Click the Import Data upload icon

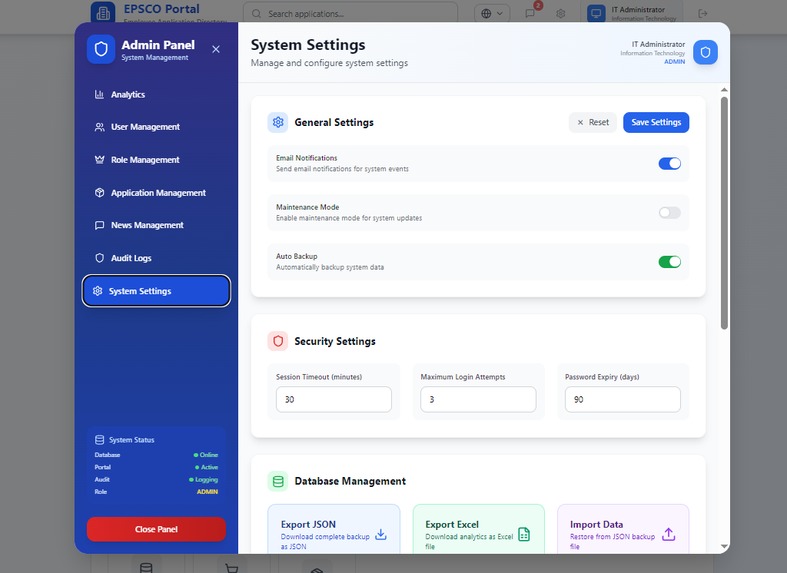[x=669, y=534]
